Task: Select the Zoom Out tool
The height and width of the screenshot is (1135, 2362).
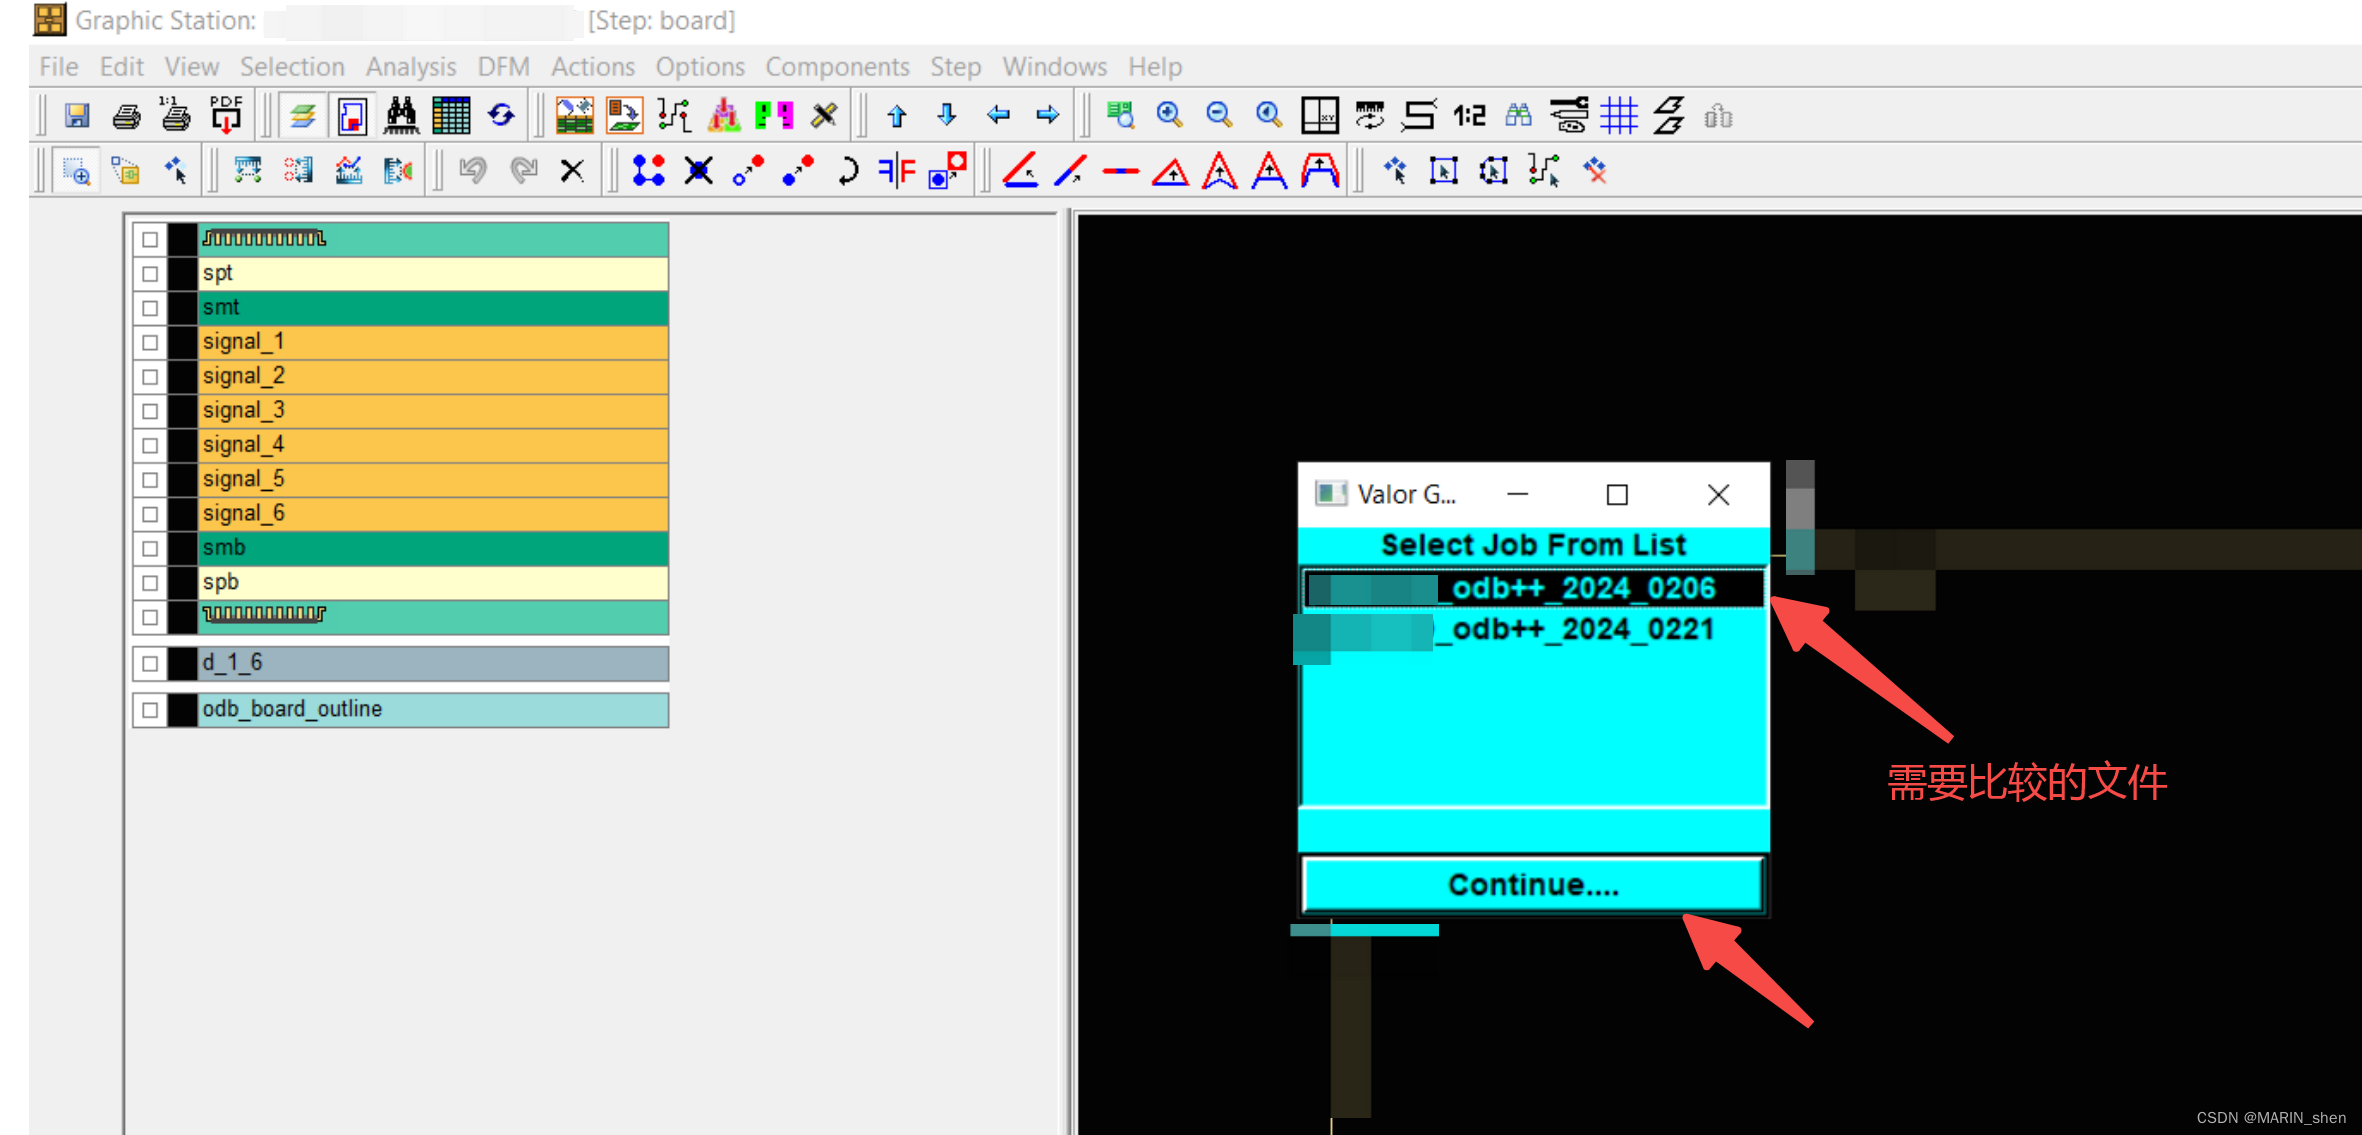Action: (1219, 115)
